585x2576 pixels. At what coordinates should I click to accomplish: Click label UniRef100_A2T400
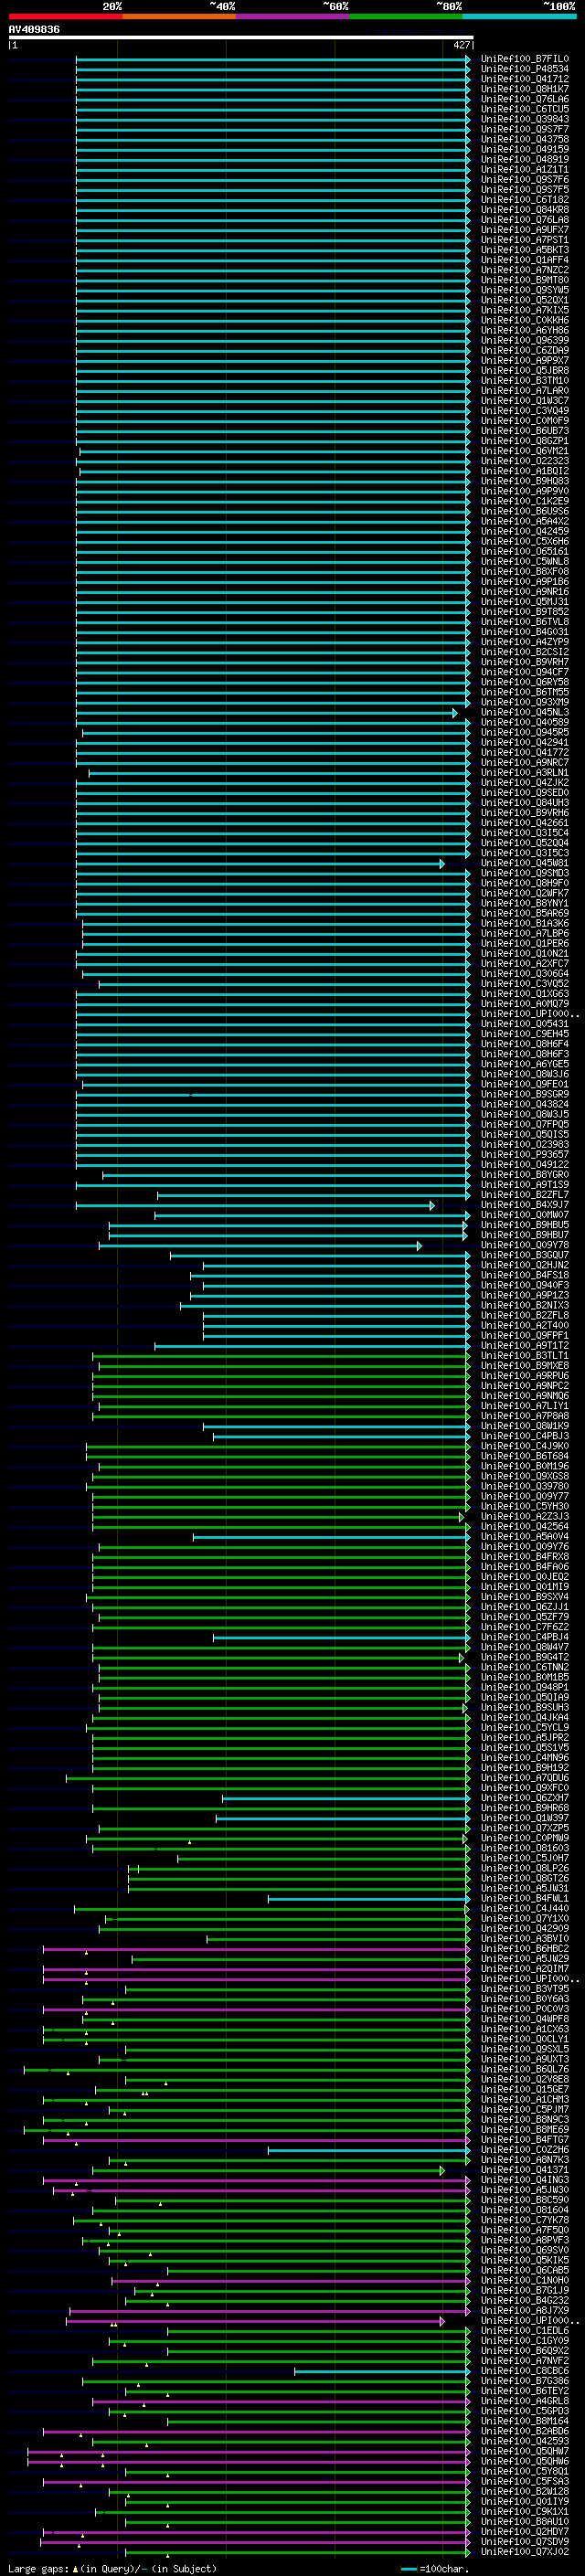pos(524,1326)
